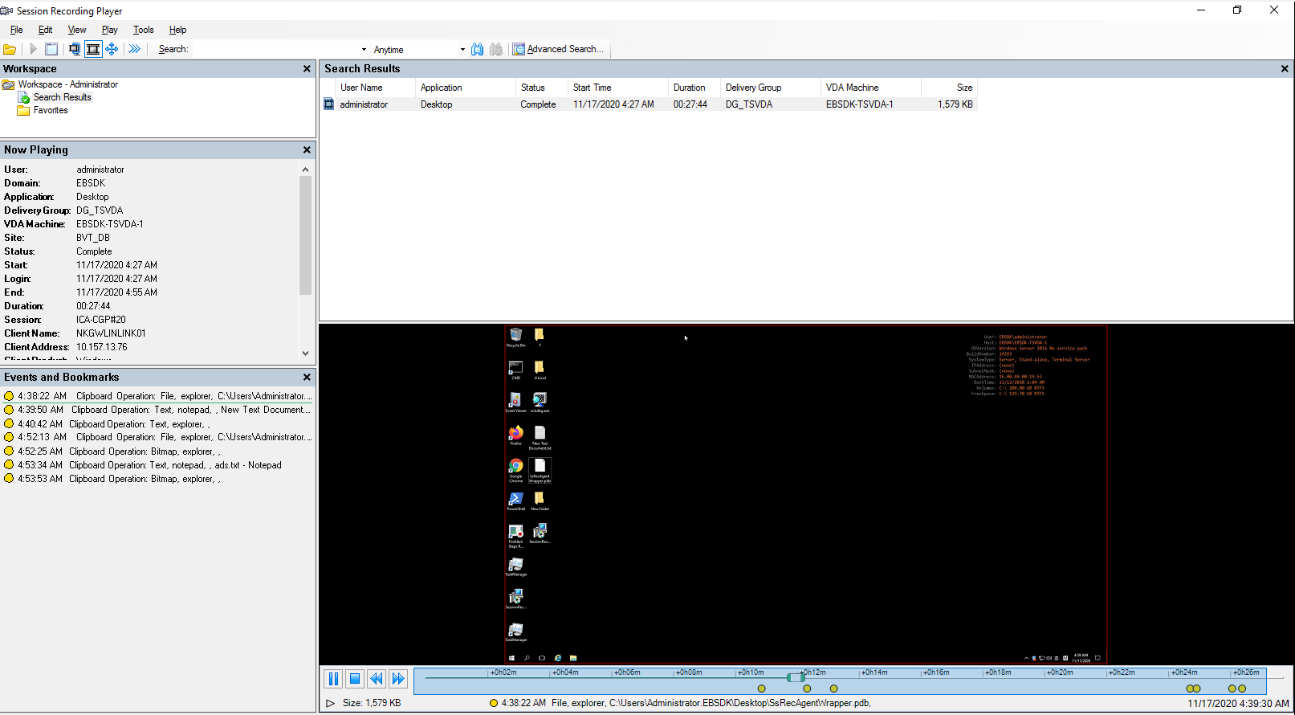This screenshot has width=1295, height=715.
Task: Open the Tools menu
Action: pos(144,30)
